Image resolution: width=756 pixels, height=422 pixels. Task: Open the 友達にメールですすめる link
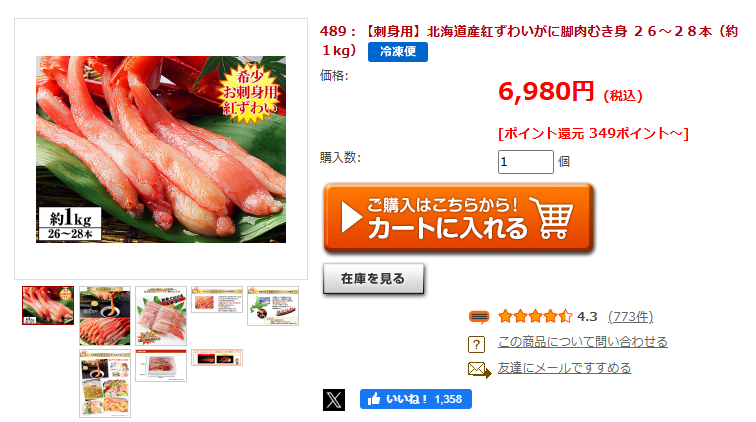pyautogui.click(x=564, y=368)
